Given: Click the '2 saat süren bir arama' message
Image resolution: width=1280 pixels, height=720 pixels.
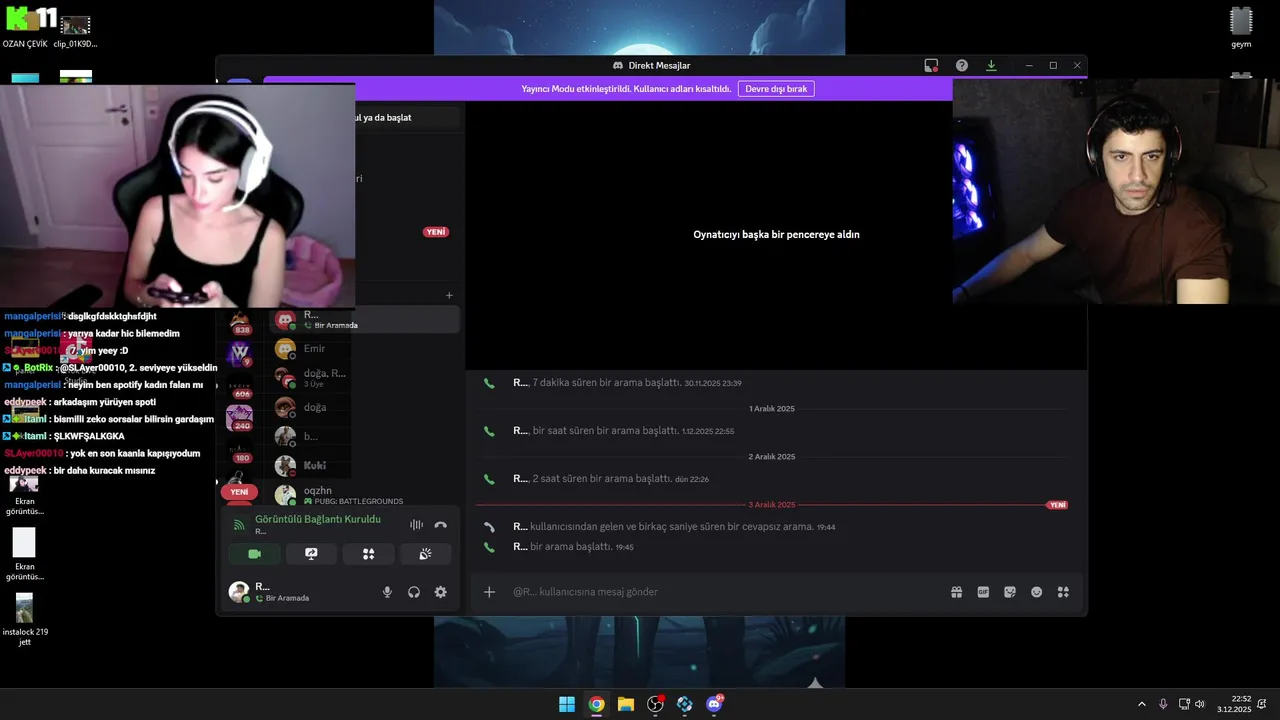Looking at the screenshot, I should tap(611, 479).
